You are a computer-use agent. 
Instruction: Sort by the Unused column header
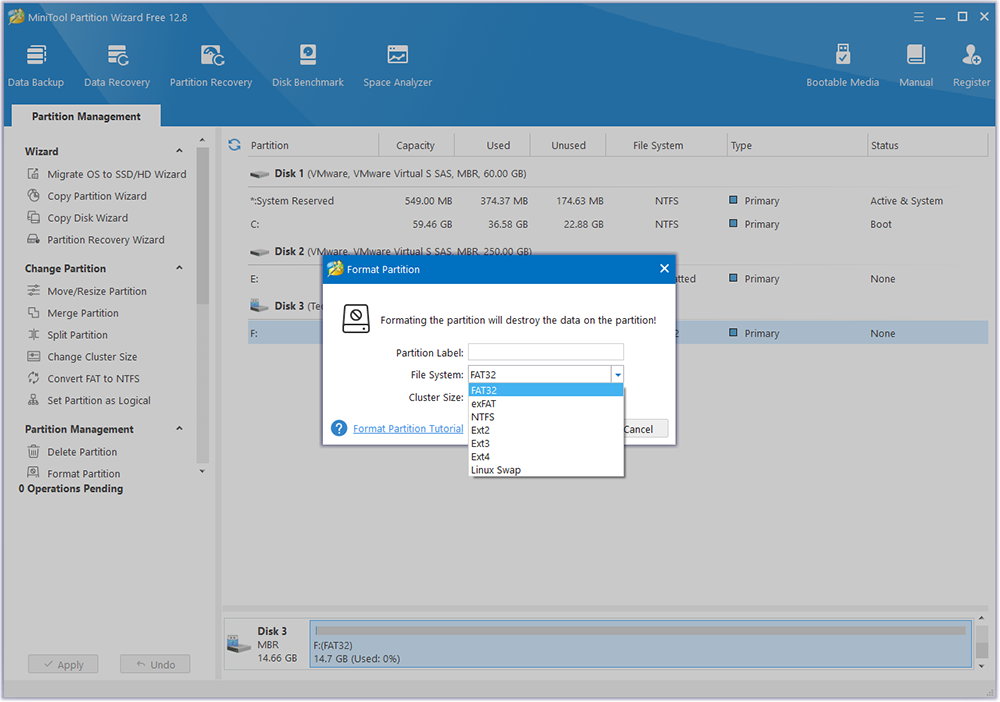[x=568, y=145]
